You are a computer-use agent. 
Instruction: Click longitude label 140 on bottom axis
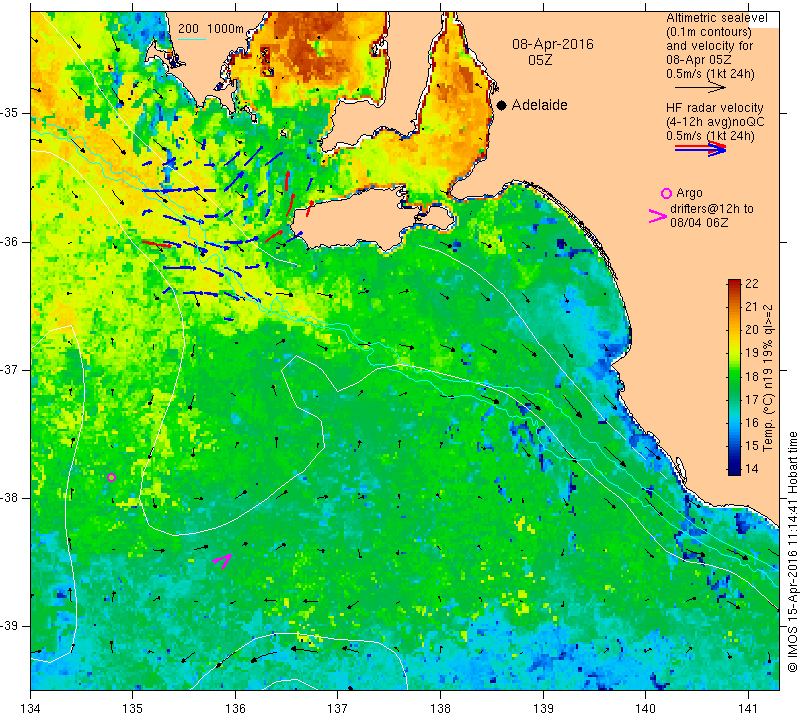point(645,709)
